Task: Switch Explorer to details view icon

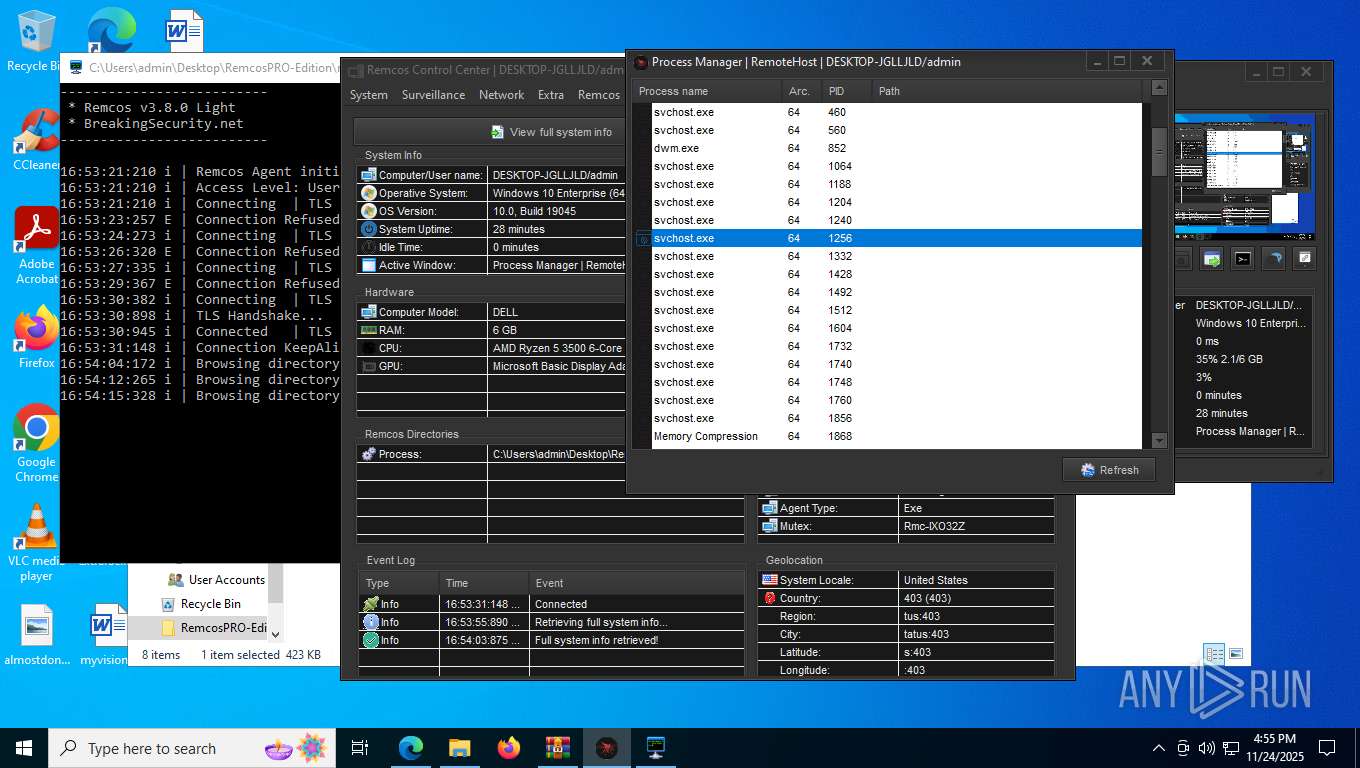Action: click(x=1215, y=654)
